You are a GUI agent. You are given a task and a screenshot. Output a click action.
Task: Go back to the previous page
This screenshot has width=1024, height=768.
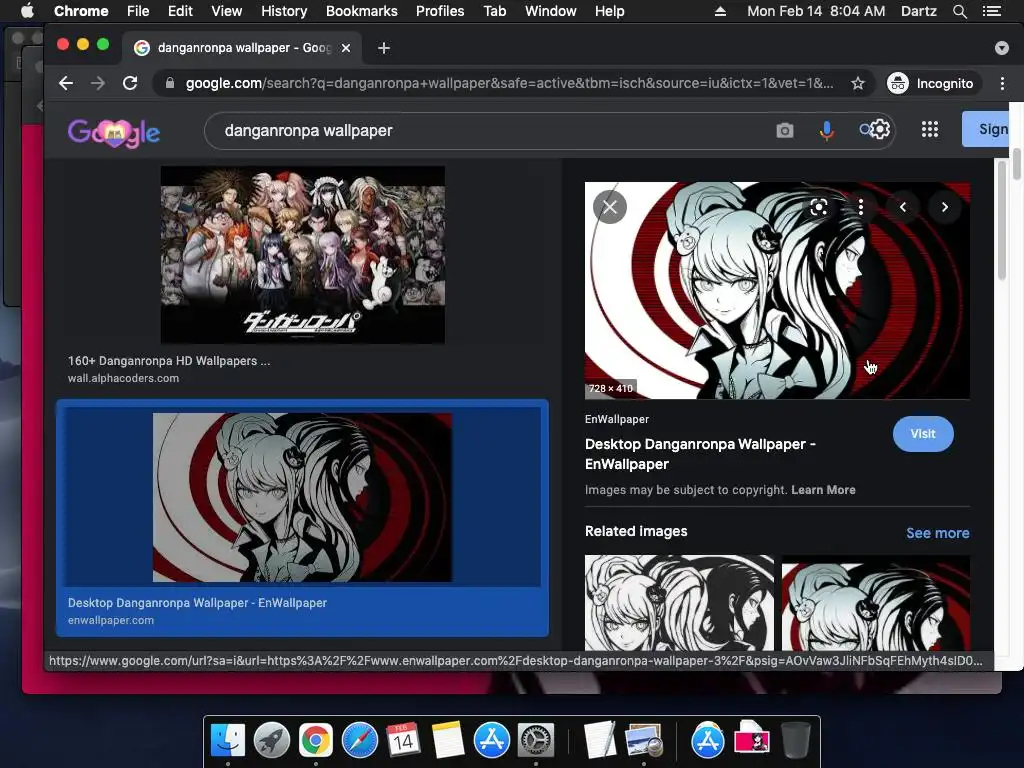[x=66, y=83]
